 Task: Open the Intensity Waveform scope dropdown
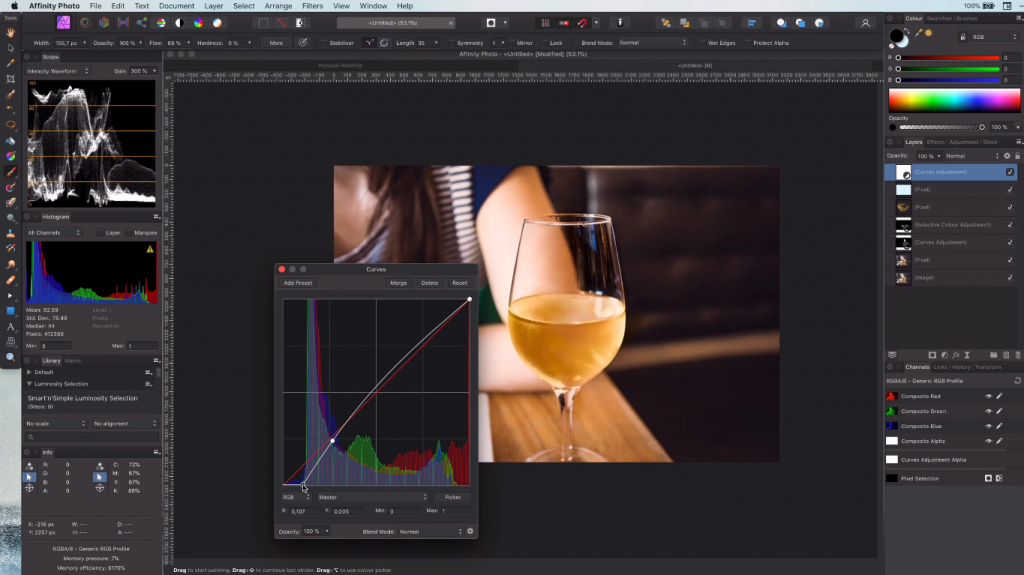57,71
